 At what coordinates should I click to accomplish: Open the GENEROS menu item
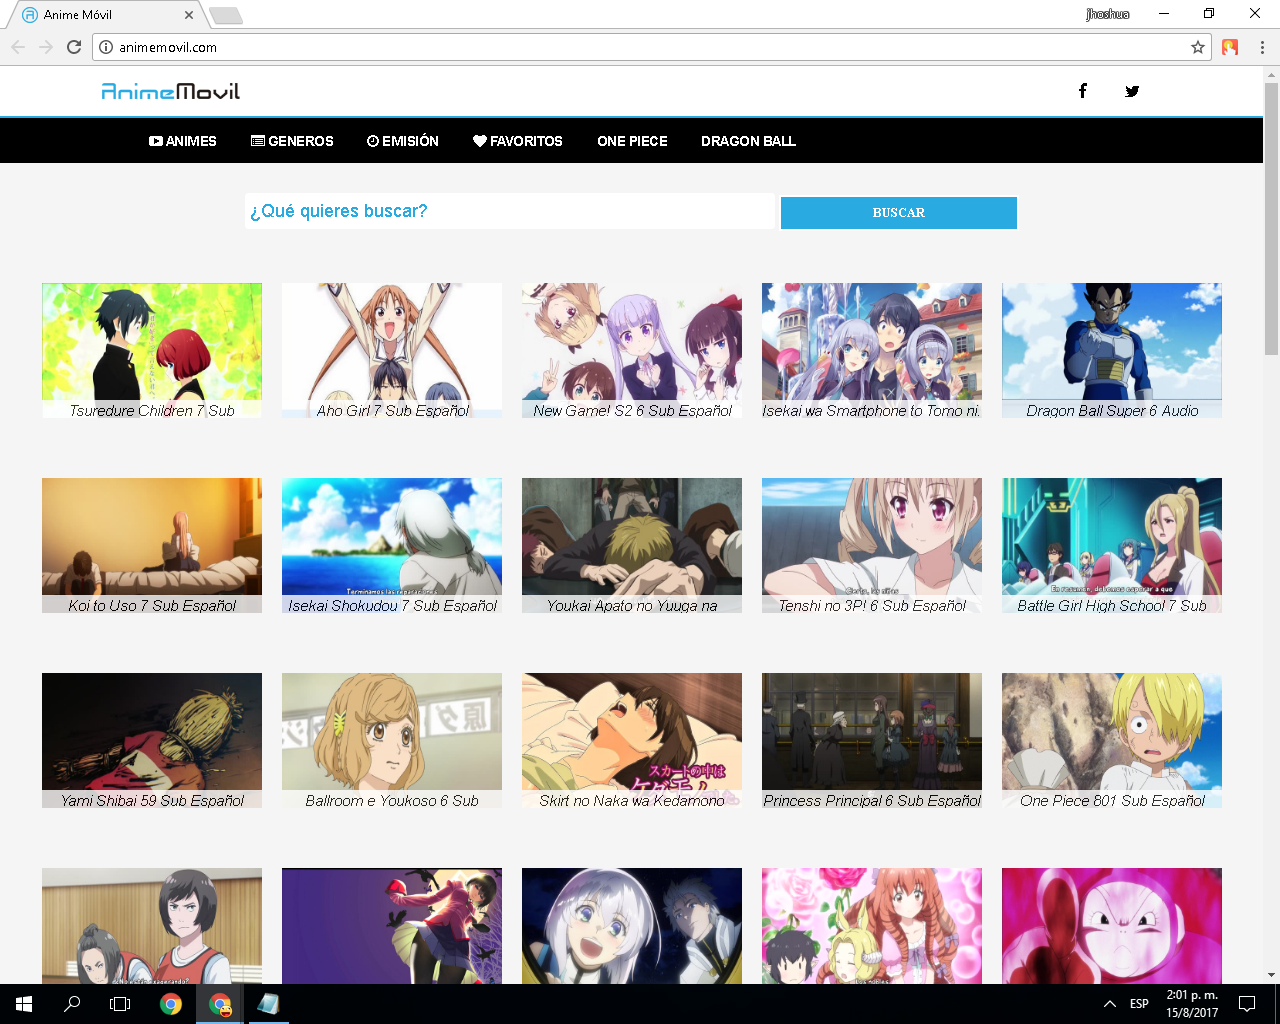(x=292, y=141)
